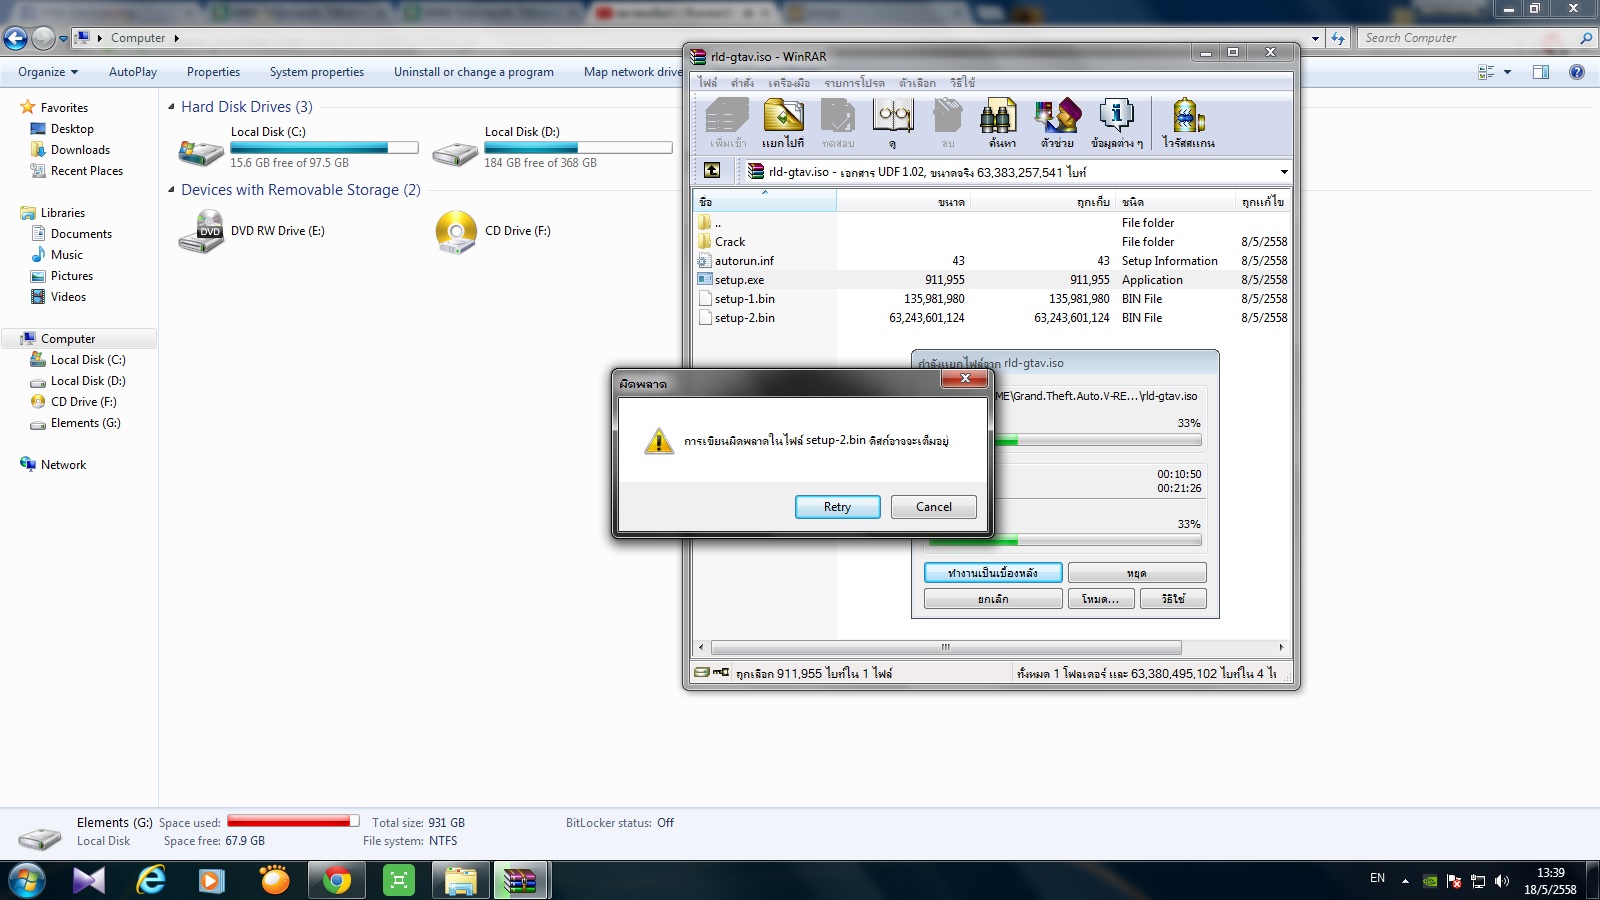Click the หยุด (Pause) button in progress dialog

click(1137, 573)
